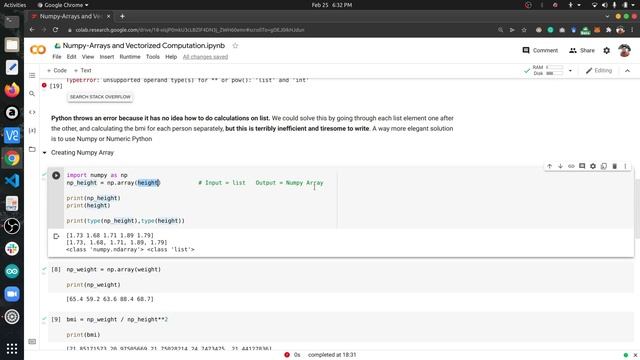Add a comment to the cell icon
Viewport: 640px width, 360px height.
tap(582, 166)
